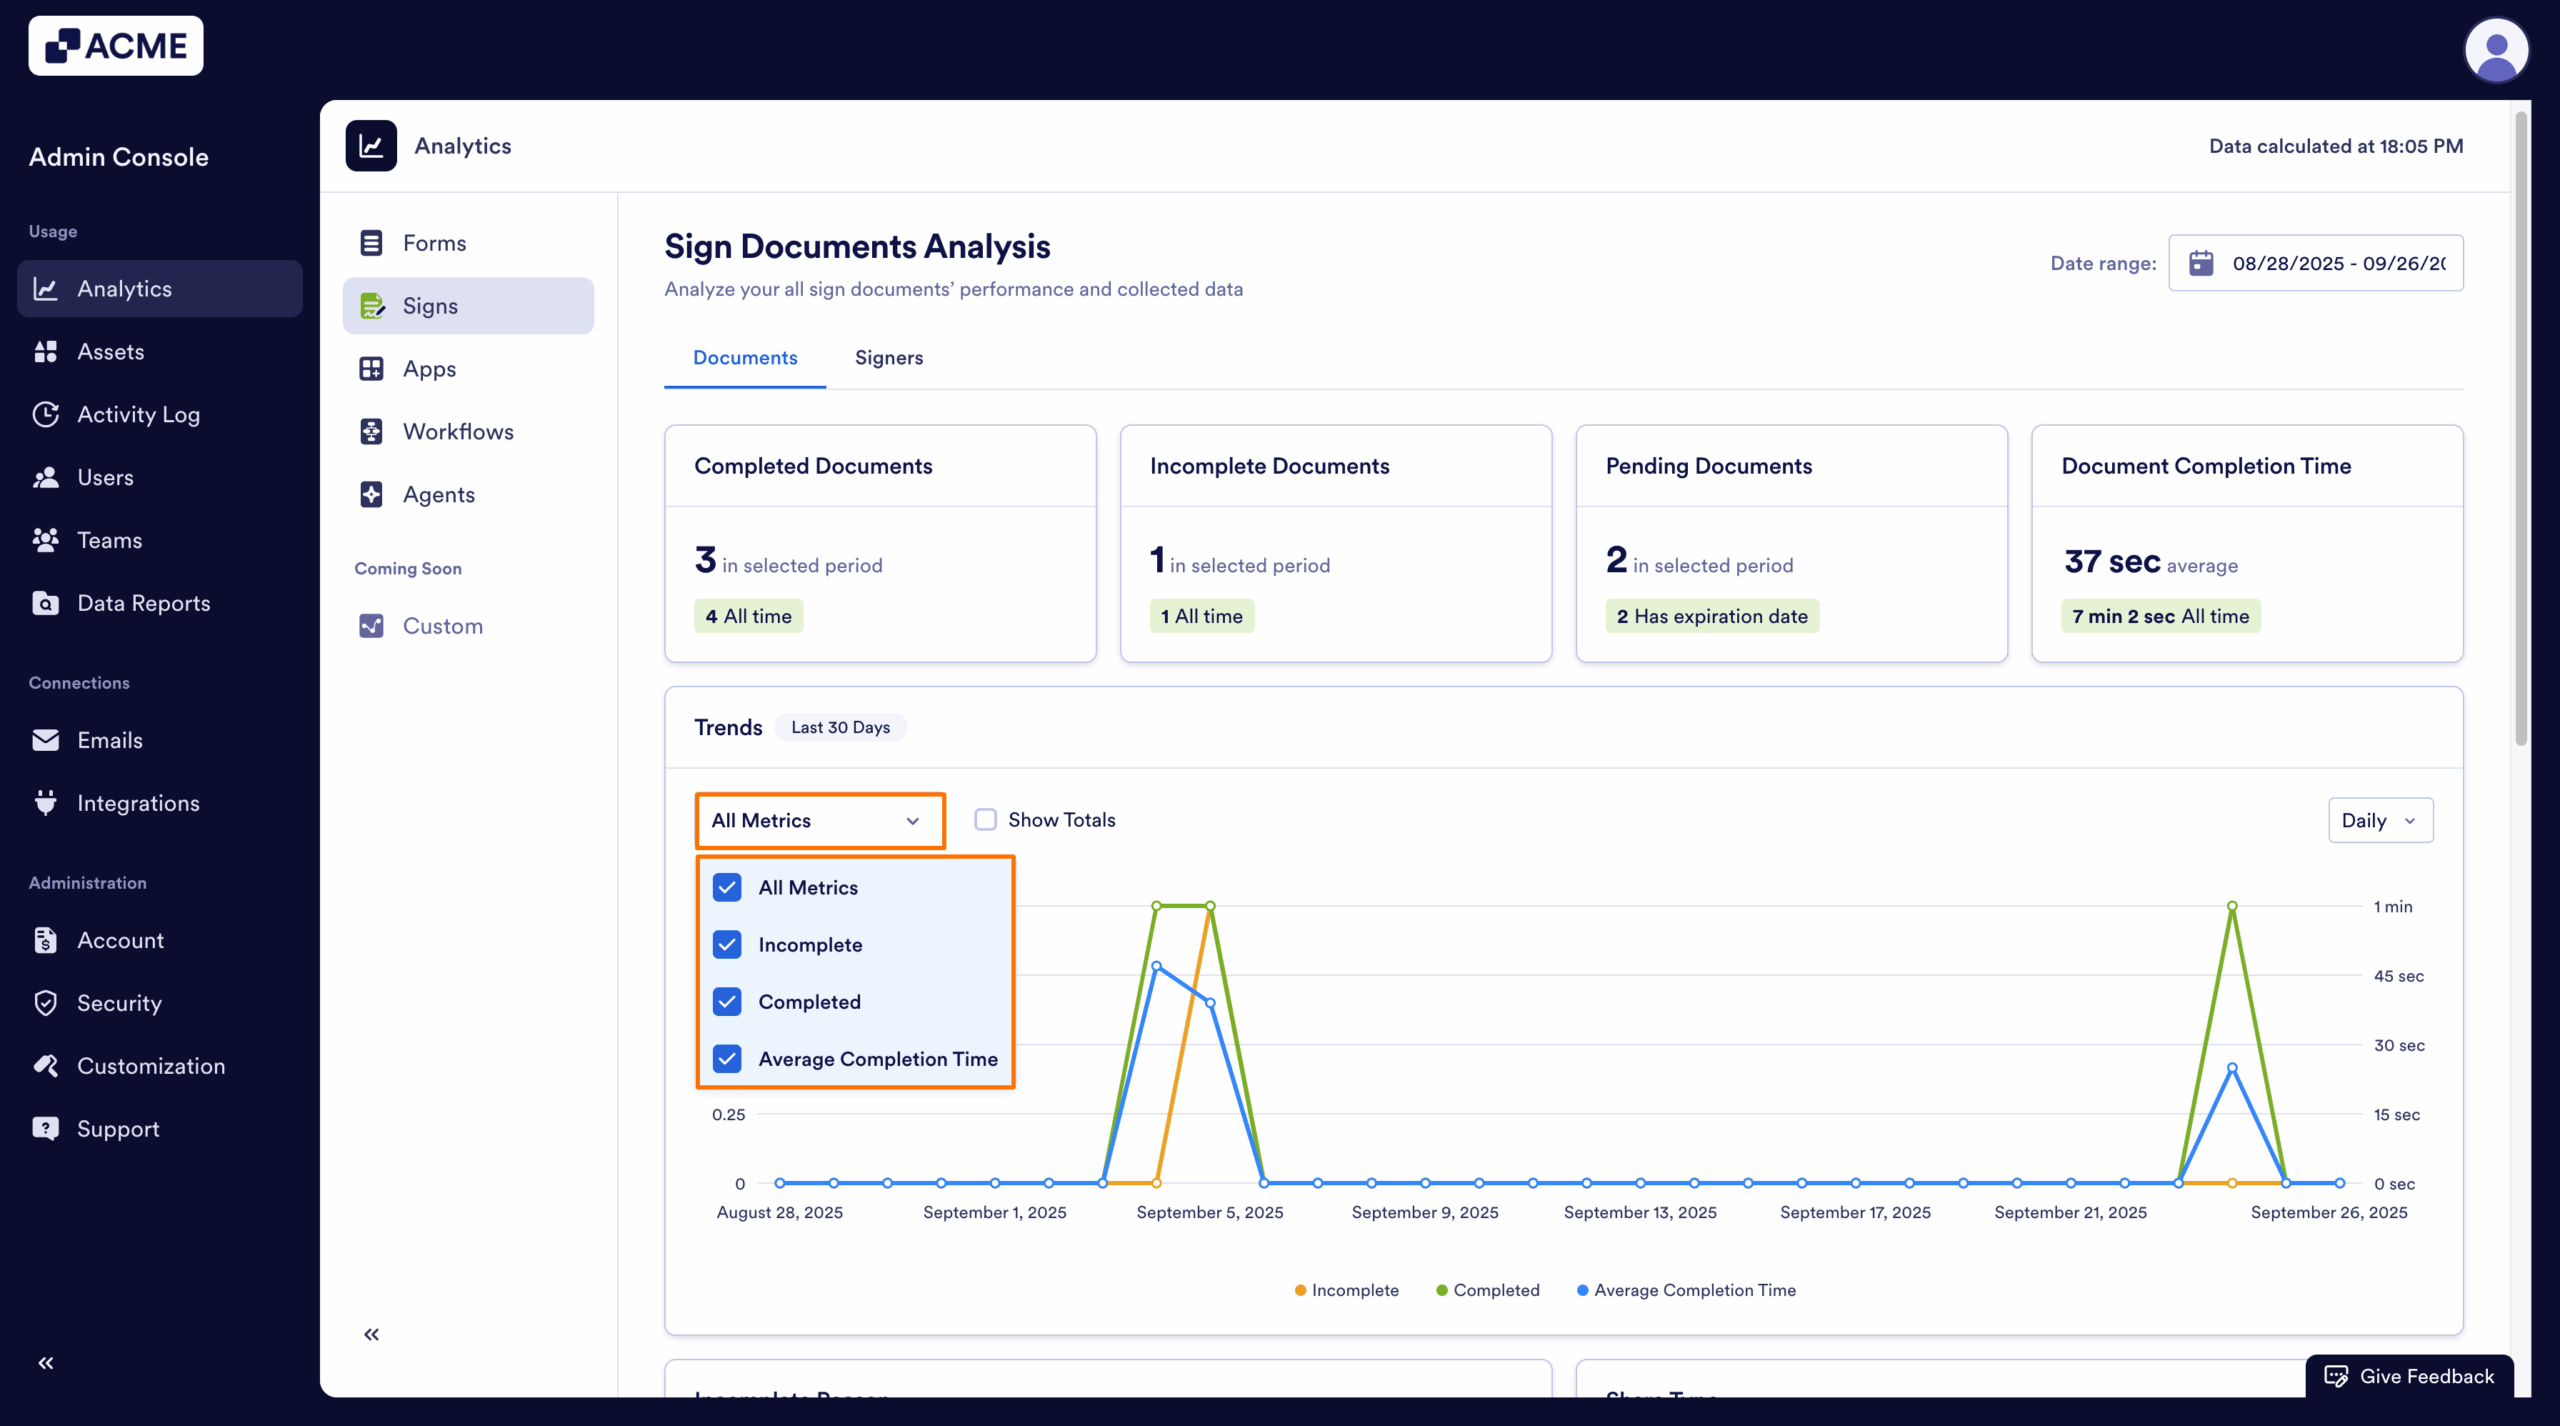Select the Data Reports icon
This screenshot has width=2560, height=1426.
(46, 602)
